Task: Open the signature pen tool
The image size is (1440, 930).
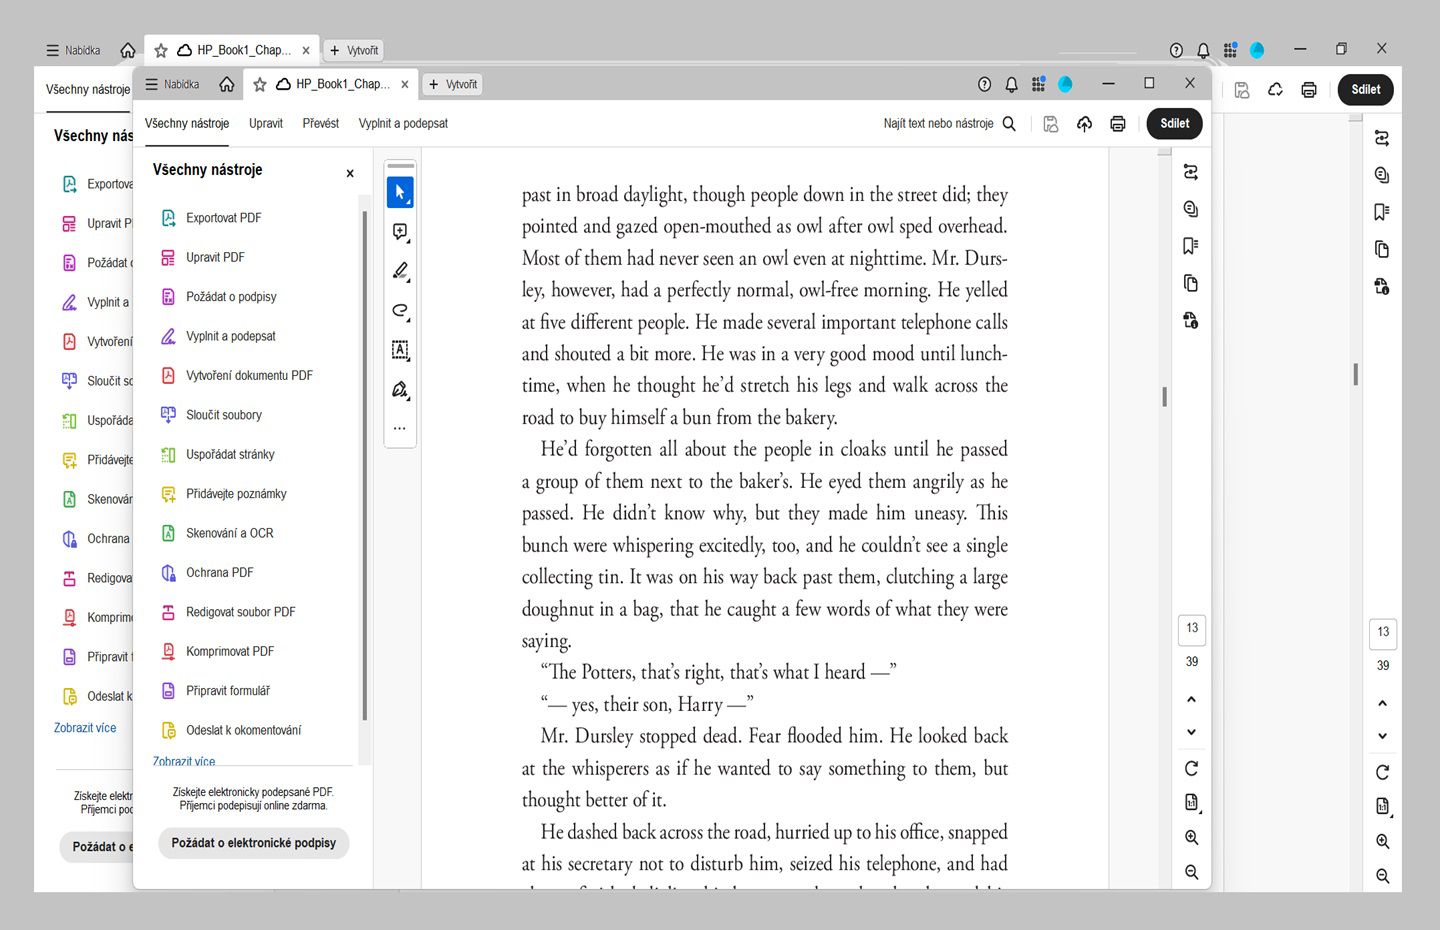Action: (x=400, y=389)
